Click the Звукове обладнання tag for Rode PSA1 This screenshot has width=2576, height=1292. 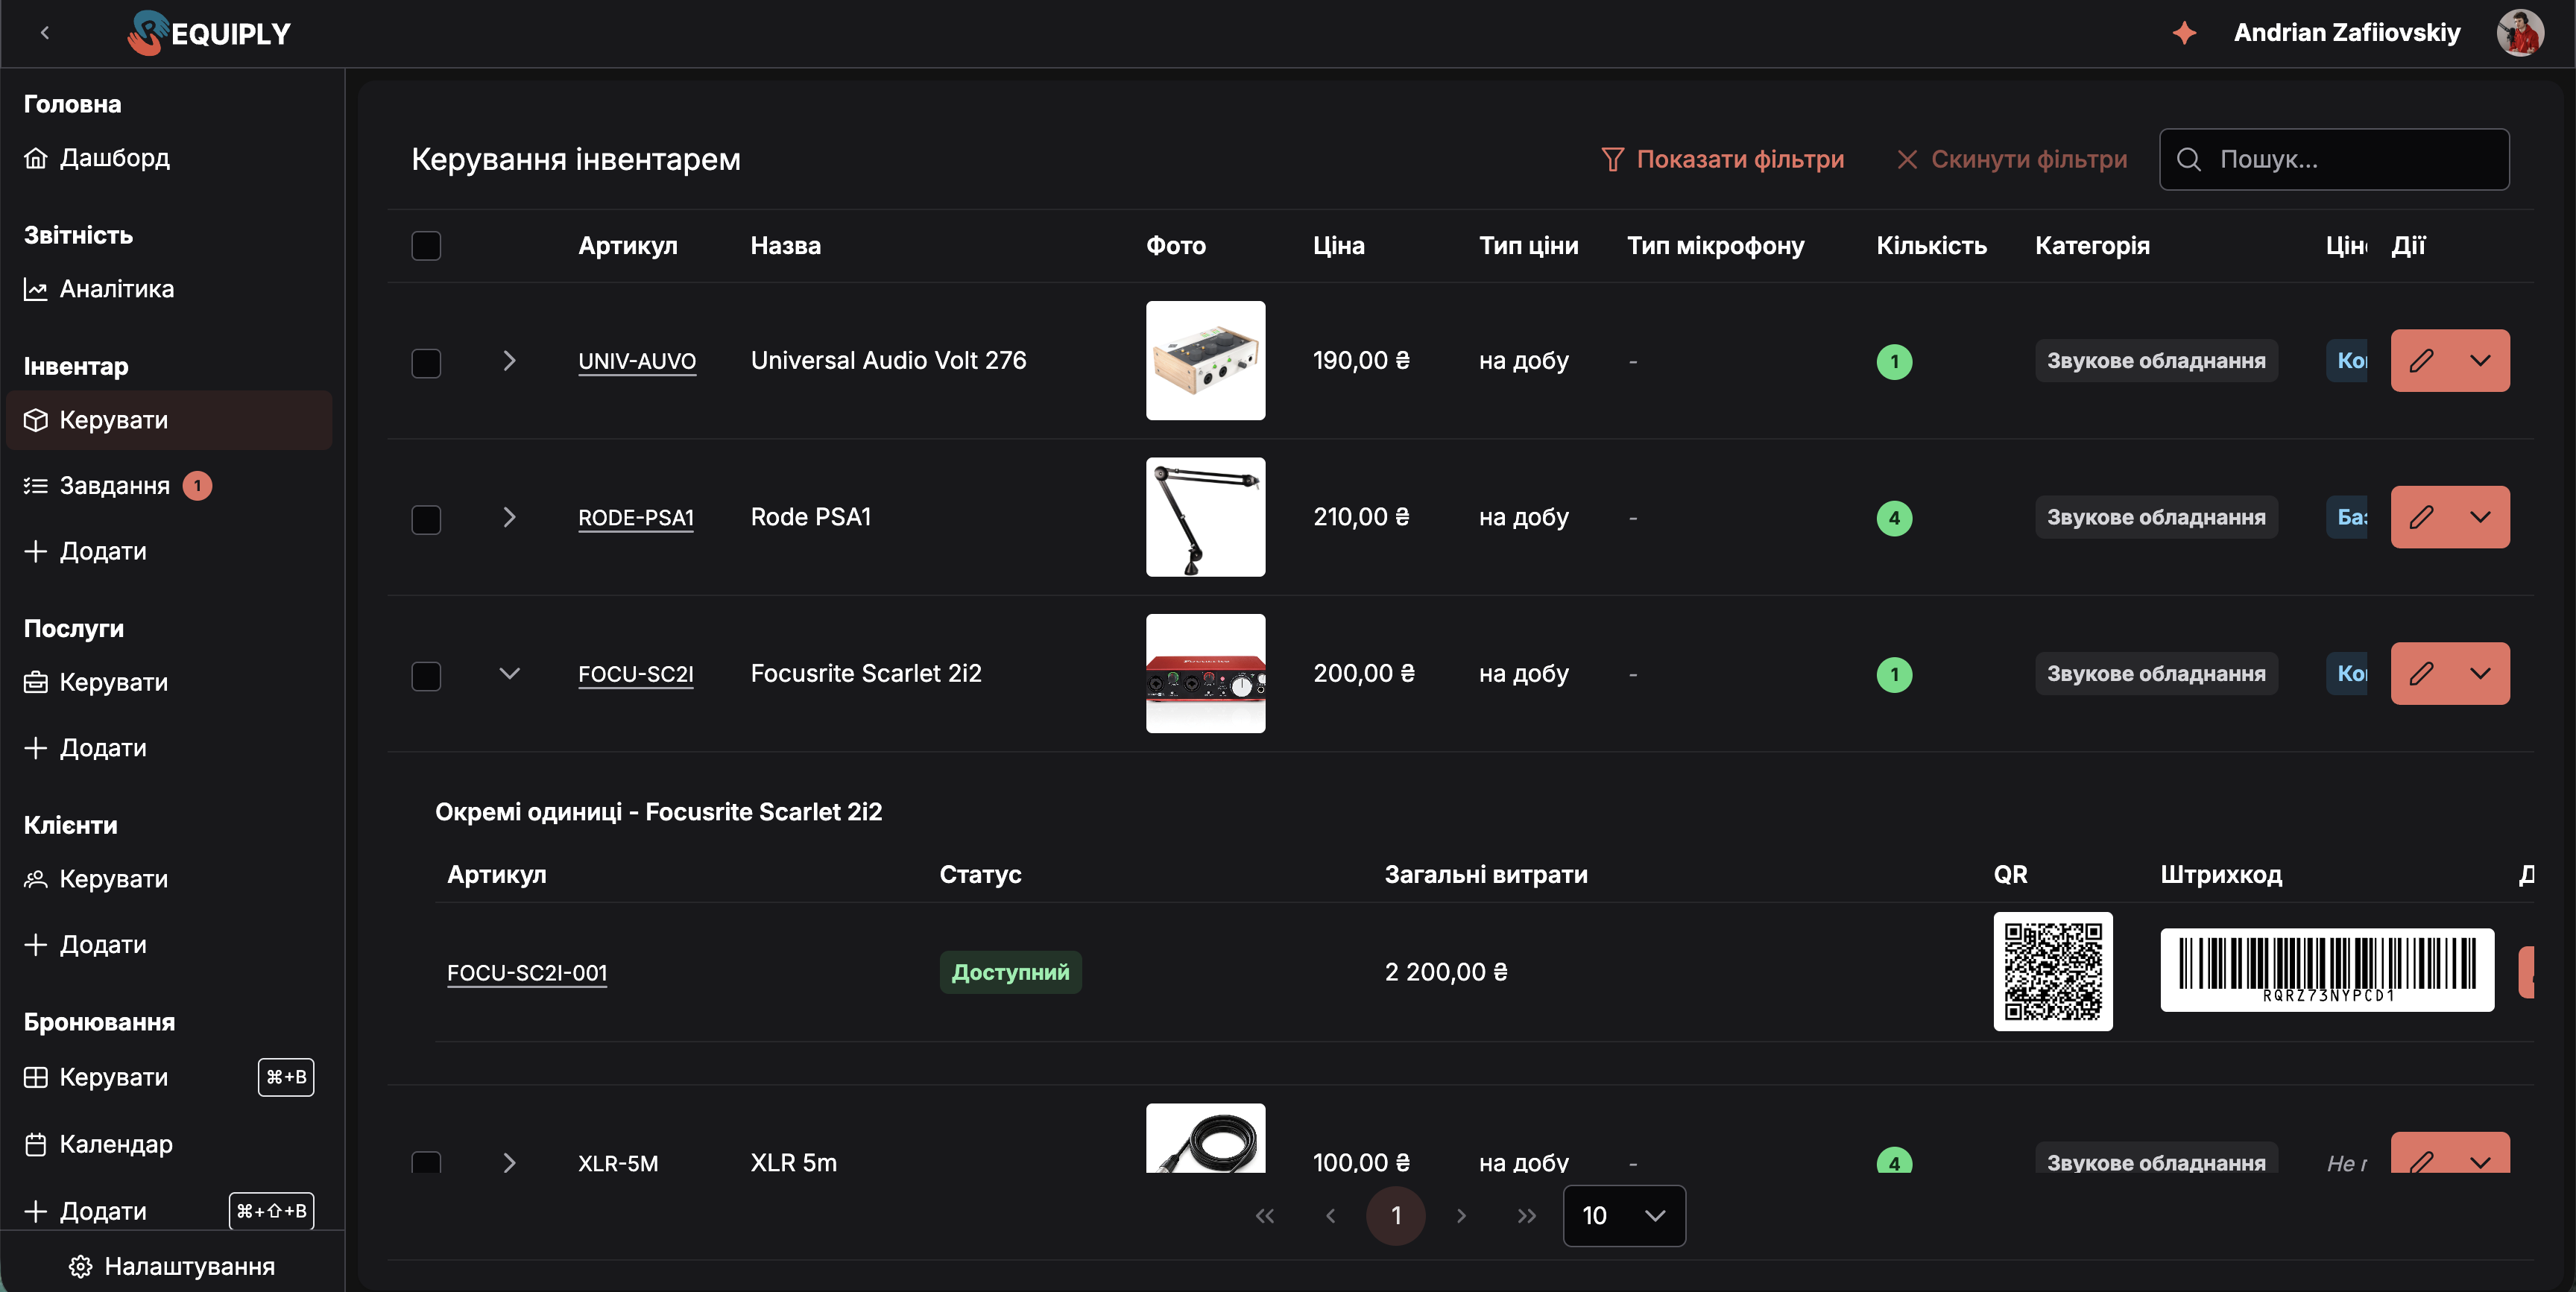[x=2156, y=517]
